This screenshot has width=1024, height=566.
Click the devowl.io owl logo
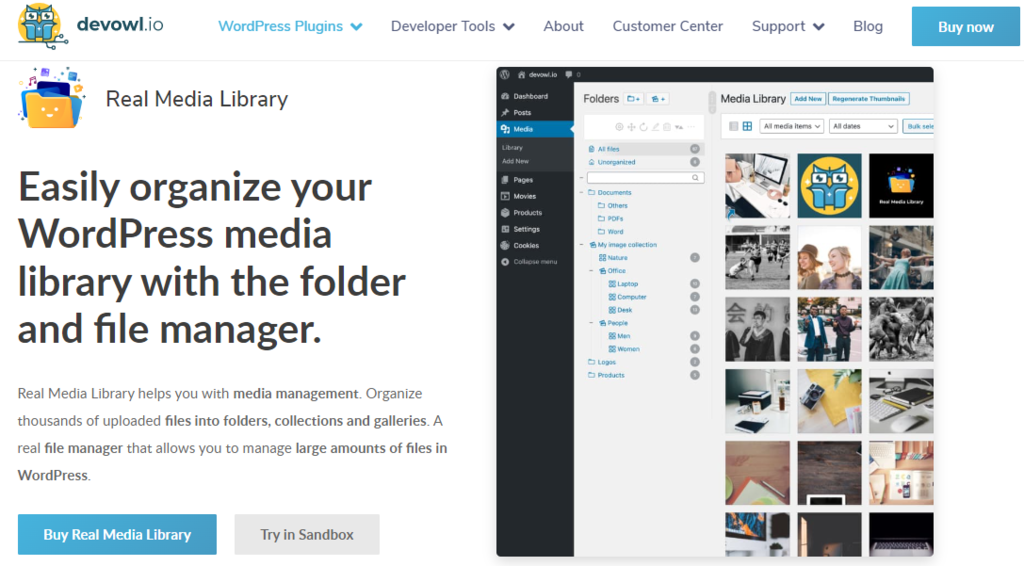(x=42, y=26)
